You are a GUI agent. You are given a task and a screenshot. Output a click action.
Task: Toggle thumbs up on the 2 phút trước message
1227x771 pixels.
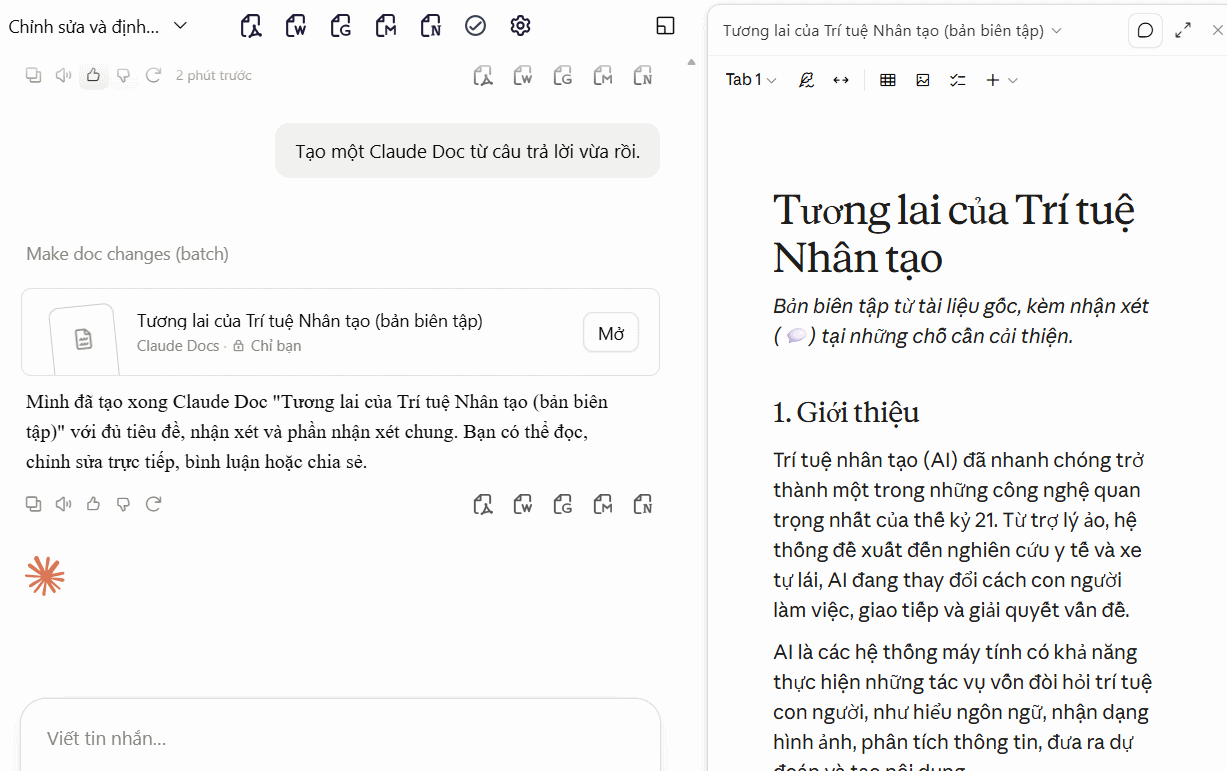tap(94, 75)
